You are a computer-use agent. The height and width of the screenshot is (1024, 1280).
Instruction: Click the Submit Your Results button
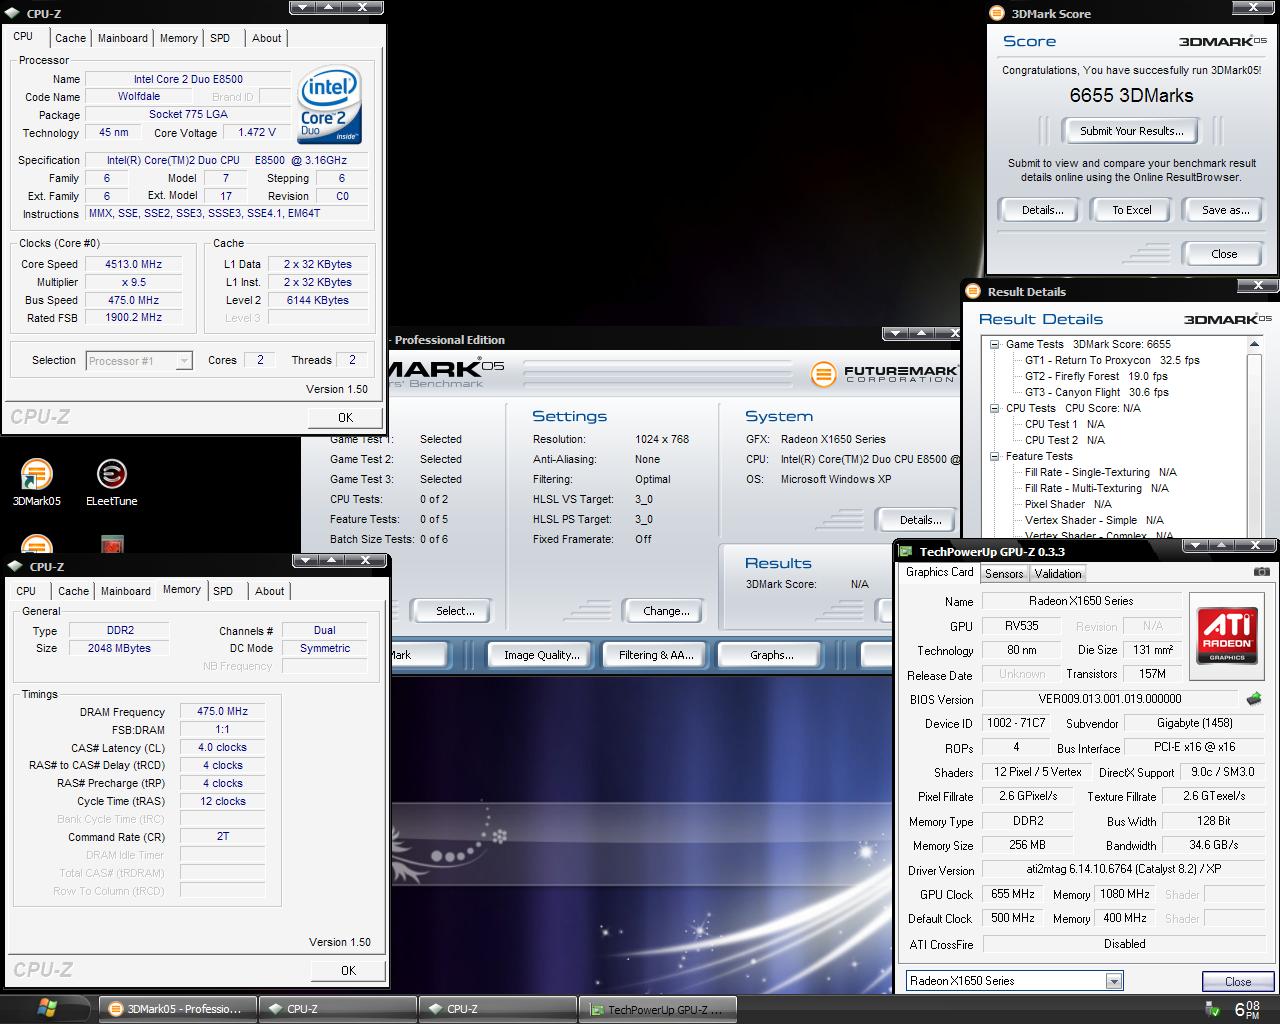click(x=1131, y=131)
